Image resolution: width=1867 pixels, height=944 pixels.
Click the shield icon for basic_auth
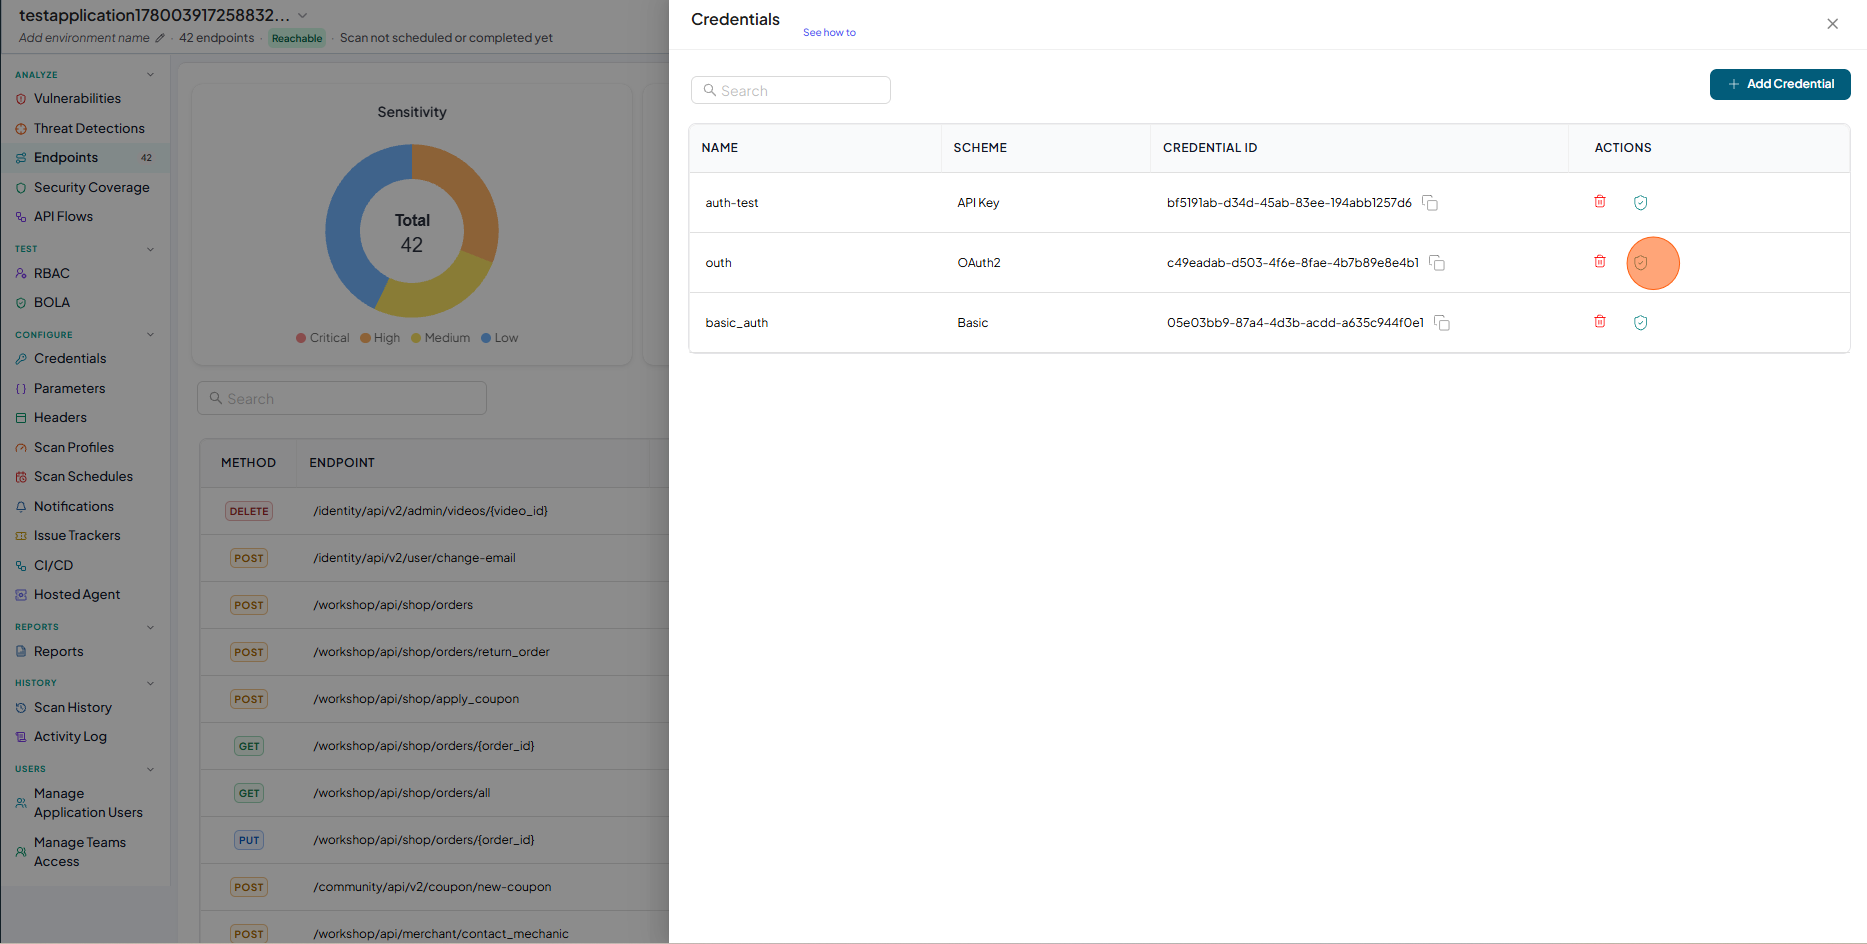[x=1641, y=323]
